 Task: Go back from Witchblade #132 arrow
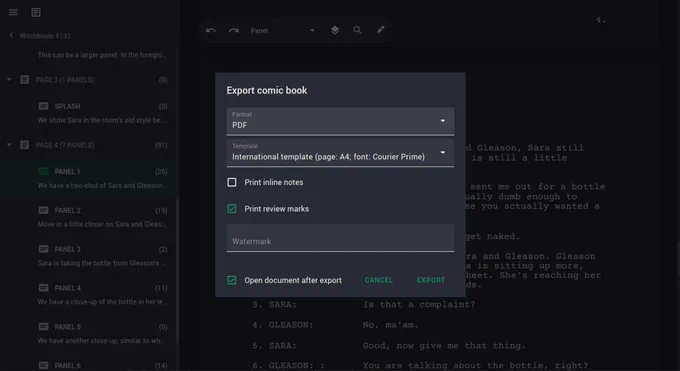(x=11, y=35)
